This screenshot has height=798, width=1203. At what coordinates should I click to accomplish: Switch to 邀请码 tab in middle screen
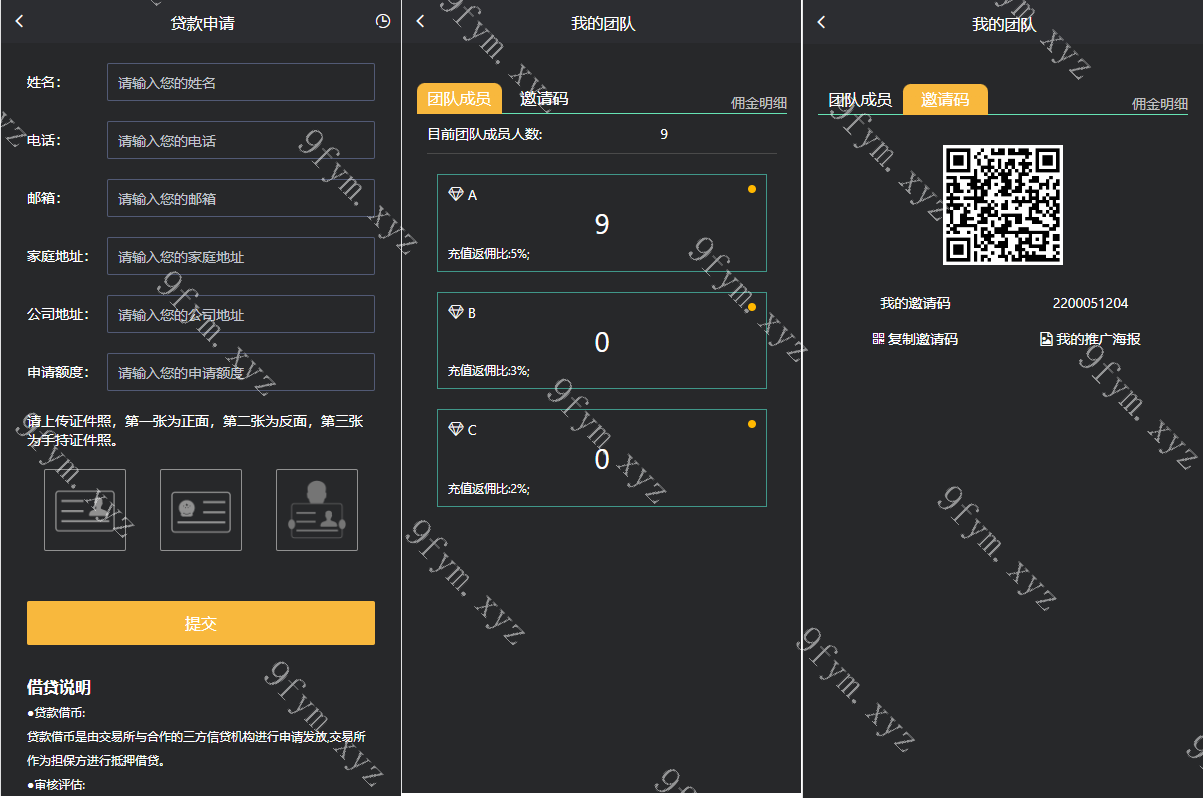click(x=544, y=99)
